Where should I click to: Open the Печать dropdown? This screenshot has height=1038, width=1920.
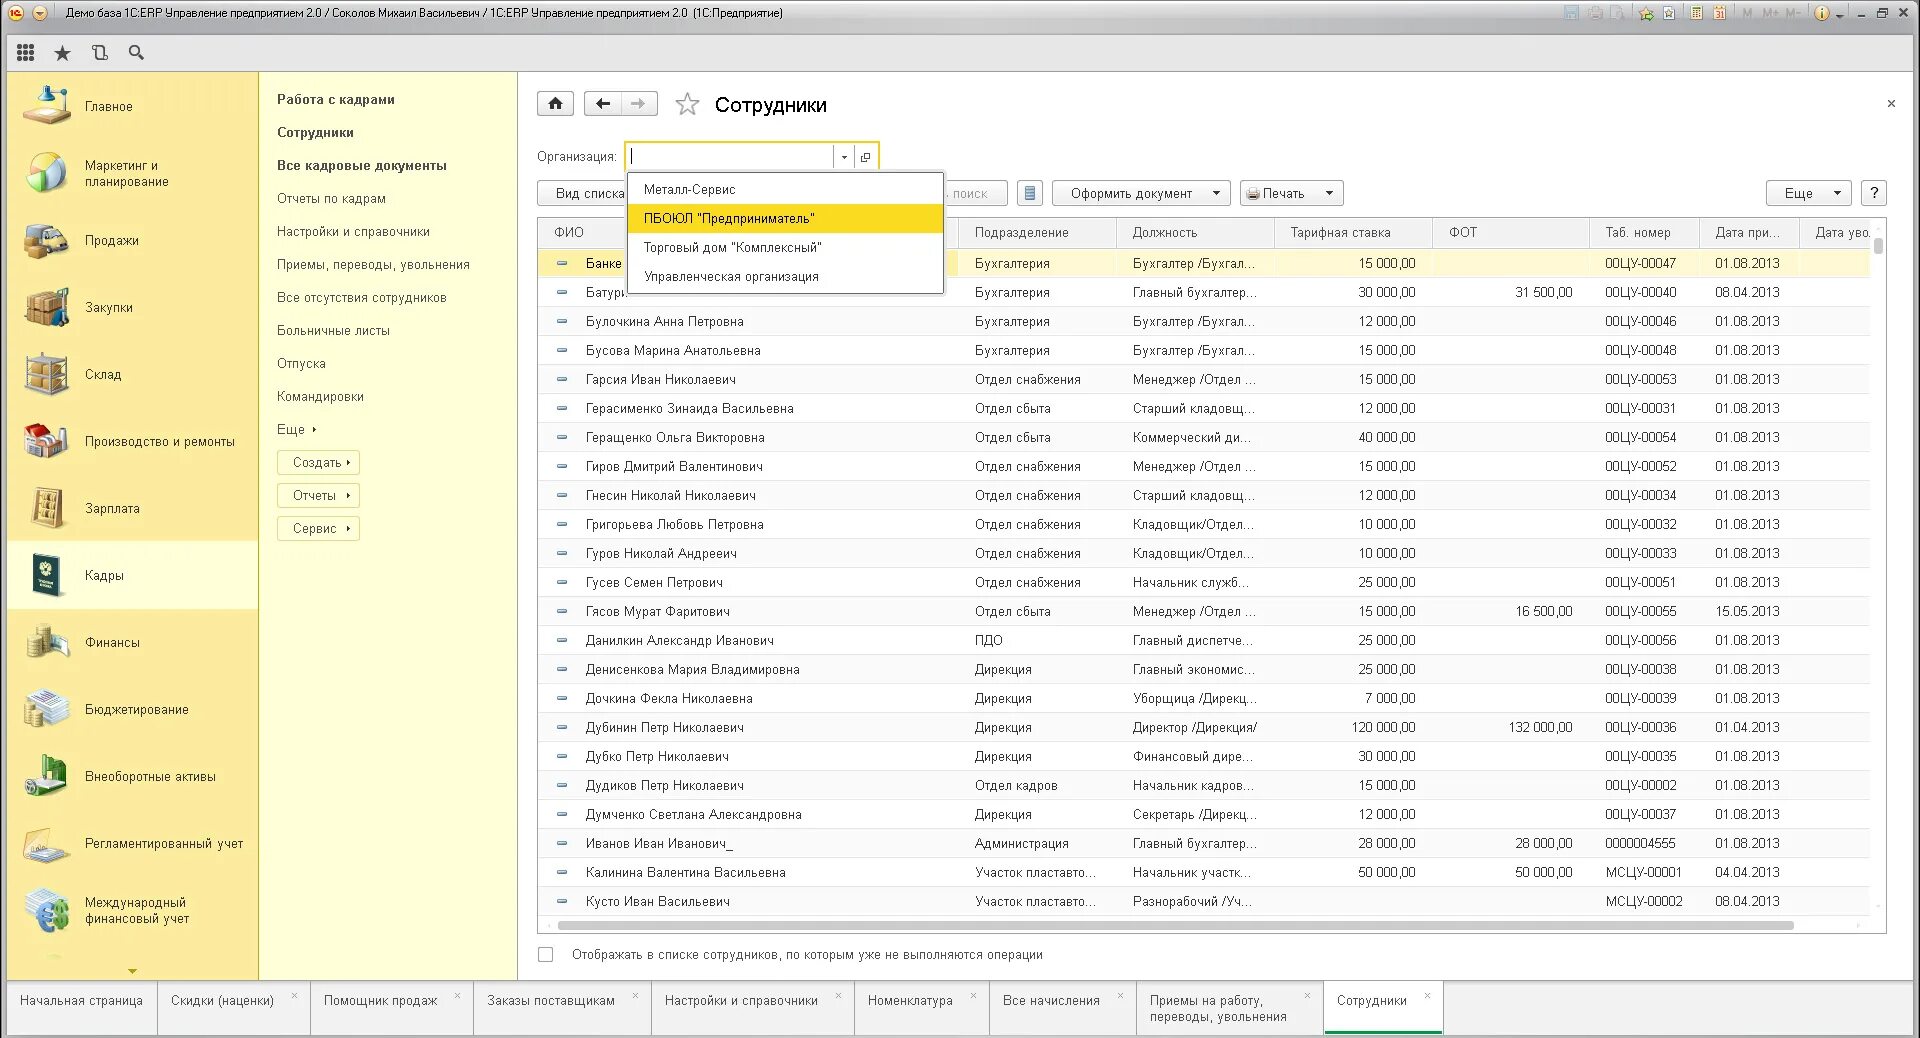(1291, 193)
